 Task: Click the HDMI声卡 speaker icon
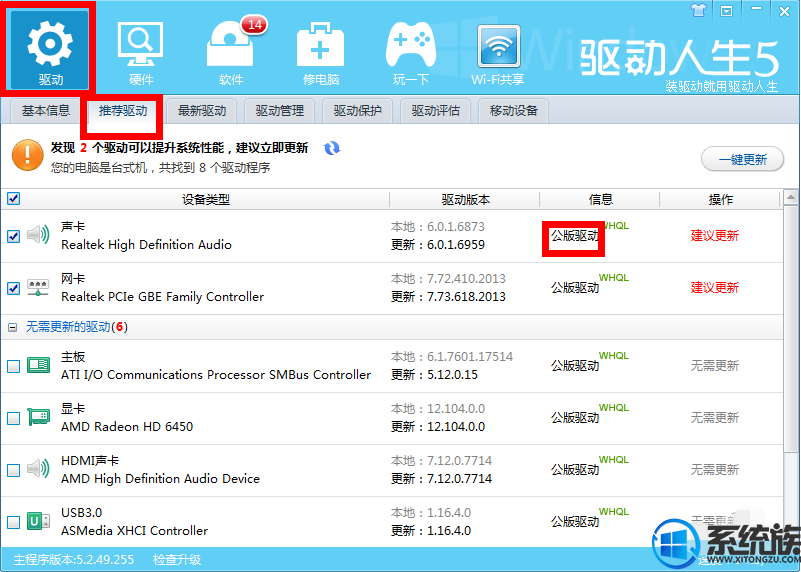pyautogui.click(x=38, y=469)
